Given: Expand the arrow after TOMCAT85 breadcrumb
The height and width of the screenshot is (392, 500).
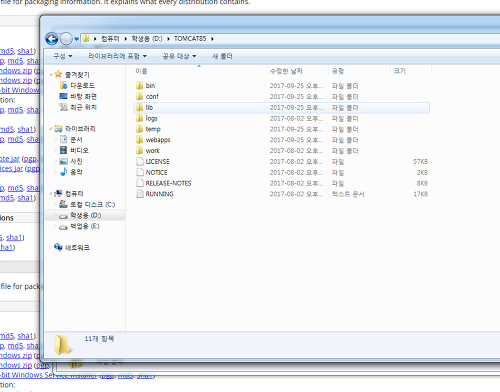Looking at the screenshot, I should tap(212, 39).
